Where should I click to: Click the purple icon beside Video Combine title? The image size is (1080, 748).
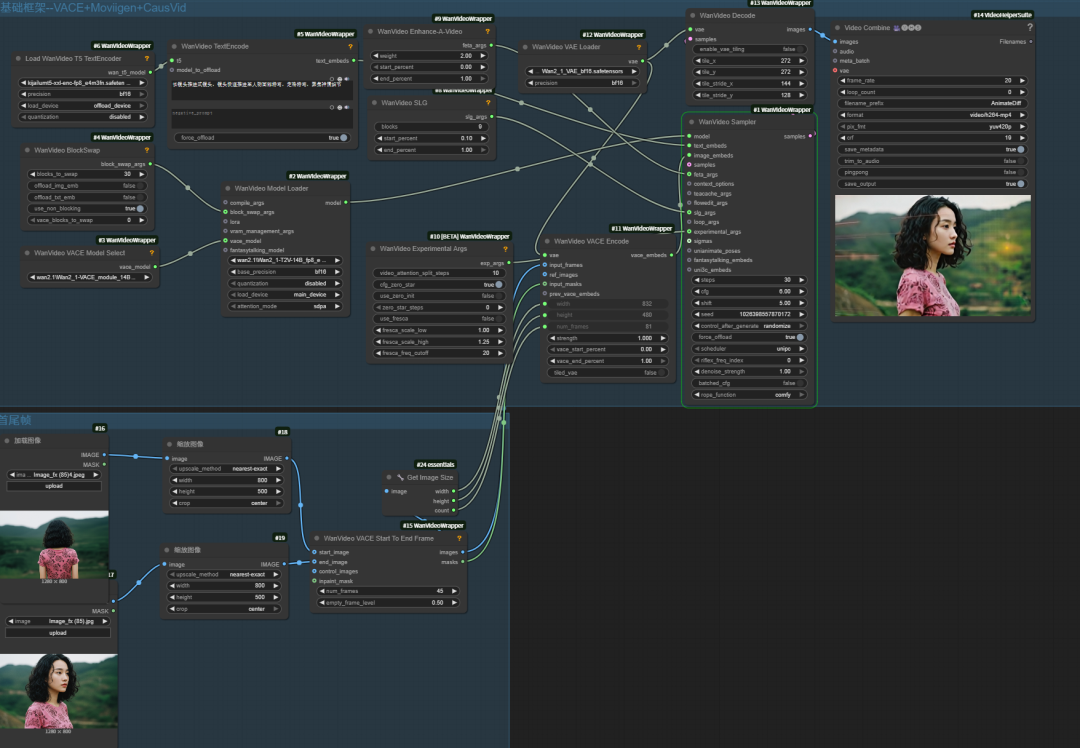click(897, 28)
